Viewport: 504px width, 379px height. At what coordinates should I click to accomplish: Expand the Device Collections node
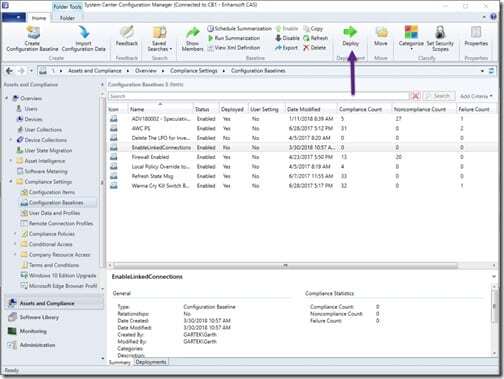(x=11, y=140)
